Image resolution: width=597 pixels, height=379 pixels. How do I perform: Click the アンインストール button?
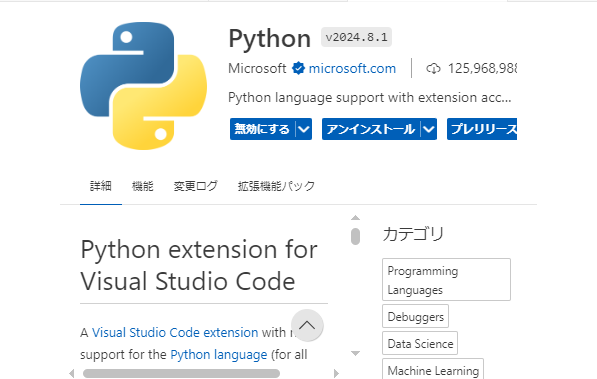pyautogui.click(x=371, y=129)
